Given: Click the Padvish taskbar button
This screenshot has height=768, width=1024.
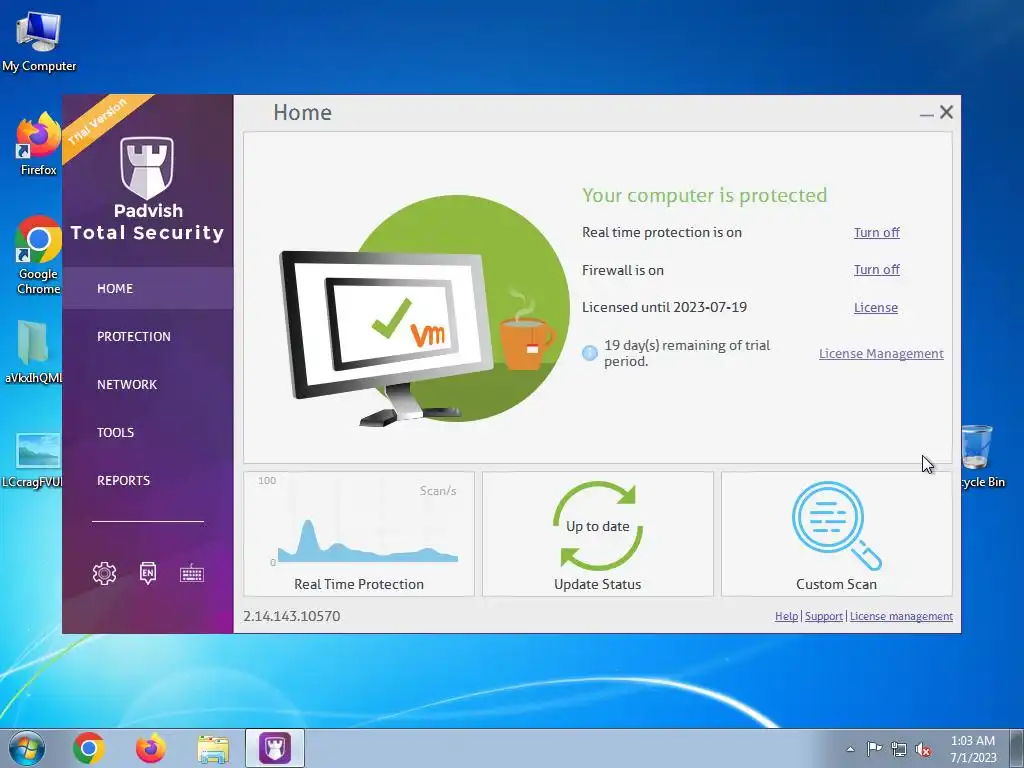Looking at the screenshot, I should [x=275, y=748].
